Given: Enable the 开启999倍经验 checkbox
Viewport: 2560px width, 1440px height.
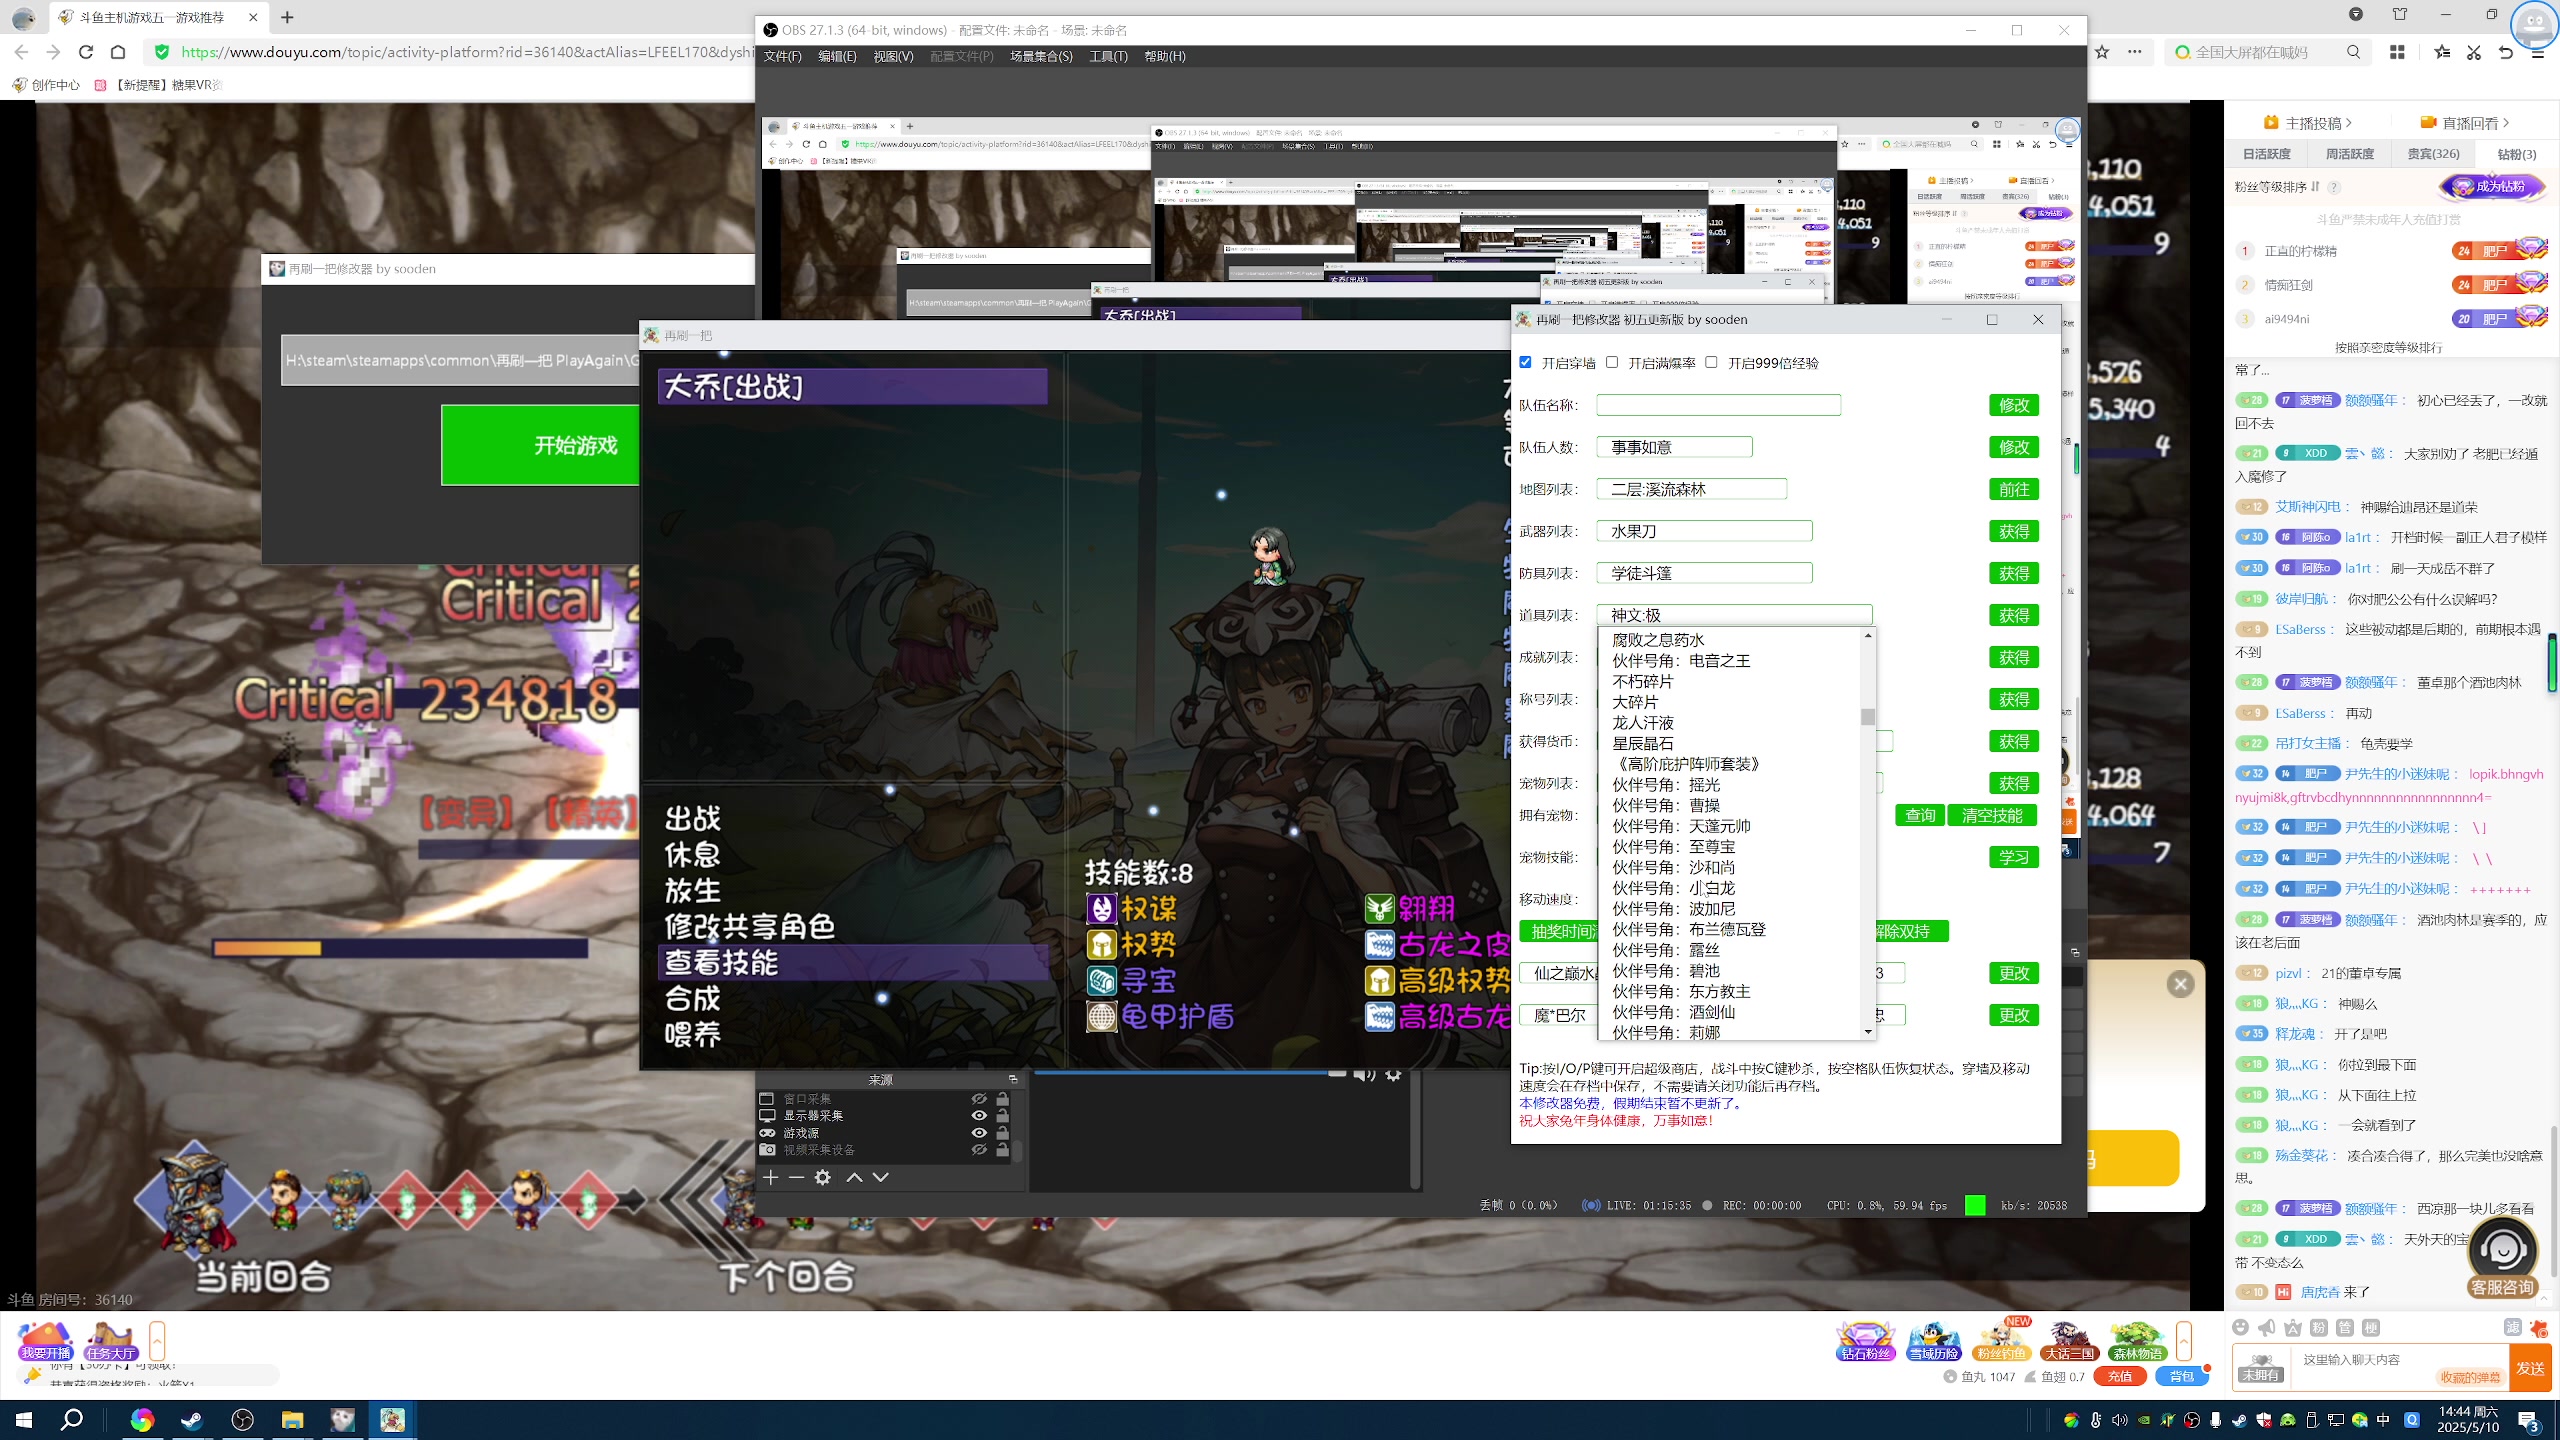Looking at the screenshot, I should coord(1711,362).
